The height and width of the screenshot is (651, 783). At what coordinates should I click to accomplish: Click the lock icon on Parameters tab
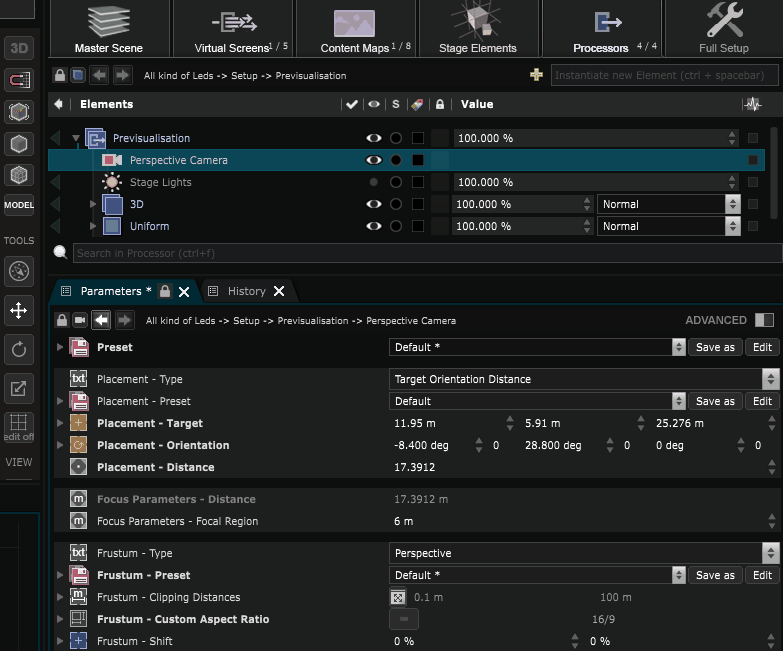[x=165, y=291]
